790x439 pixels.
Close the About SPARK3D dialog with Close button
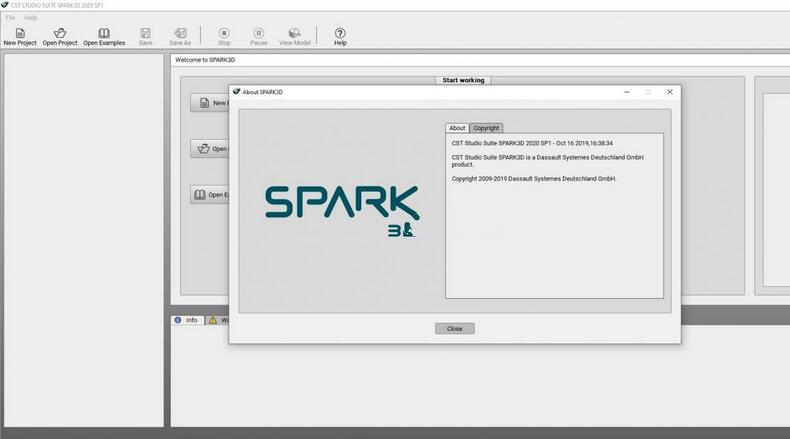[454, 329]
